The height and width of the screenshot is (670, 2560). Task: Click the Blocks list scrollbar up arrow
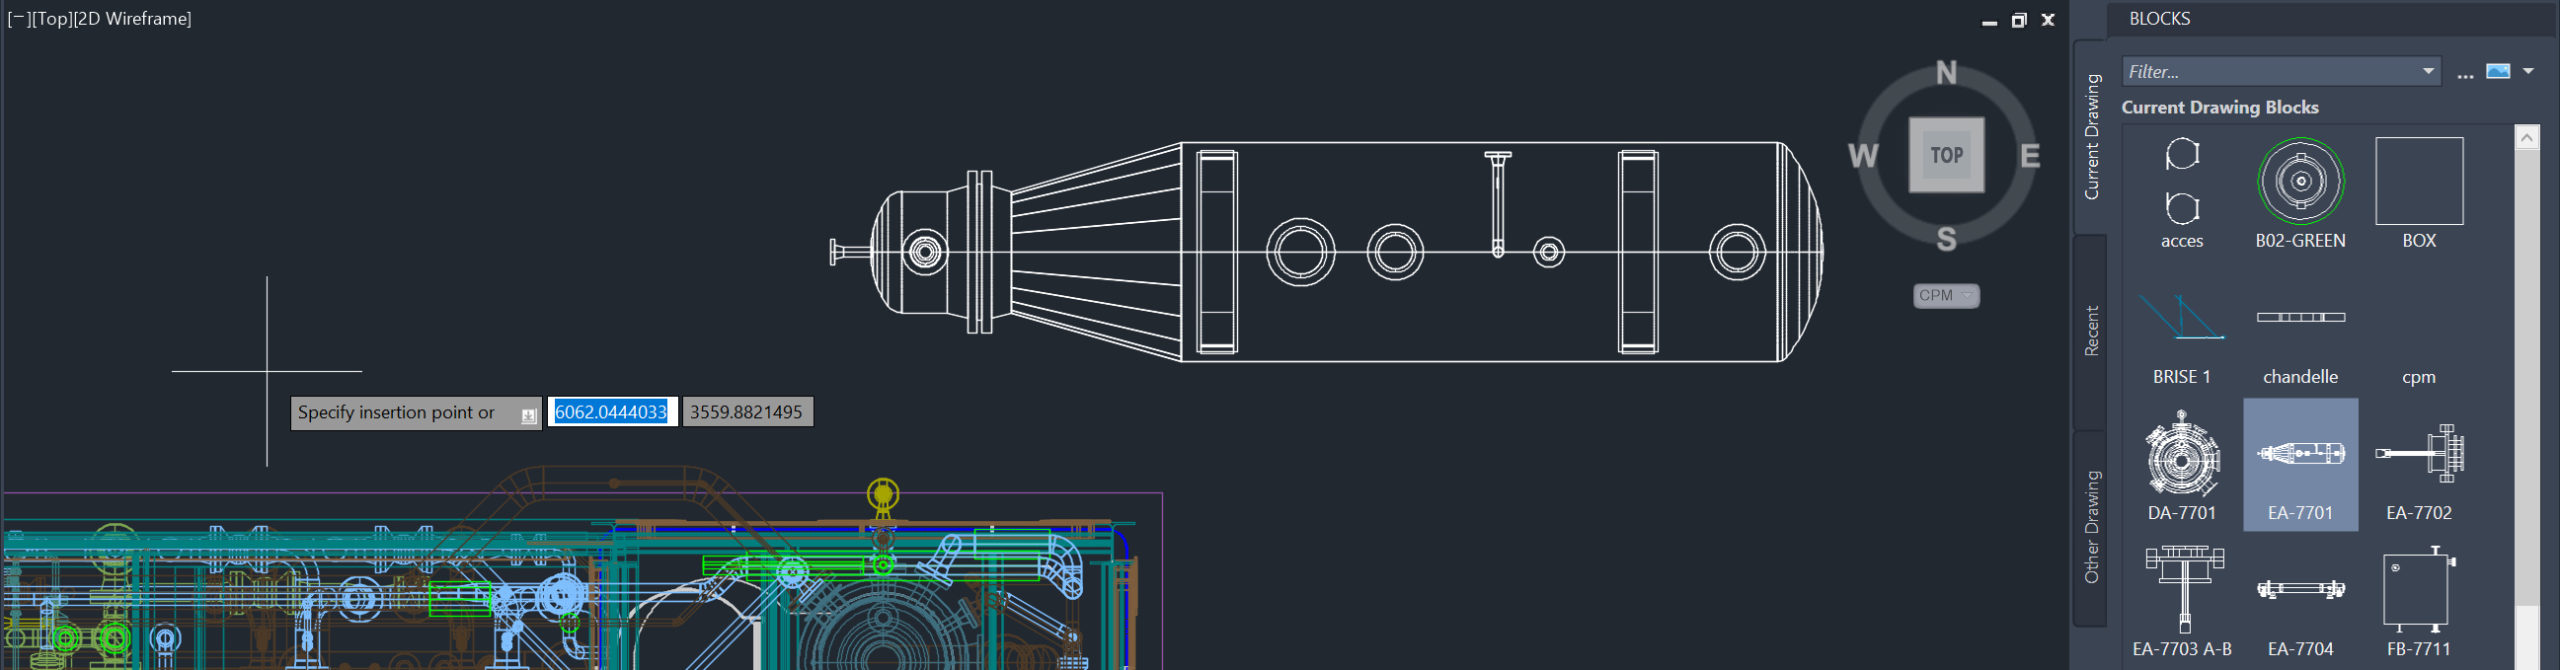pyautogui.click(x=2526, y=137)
